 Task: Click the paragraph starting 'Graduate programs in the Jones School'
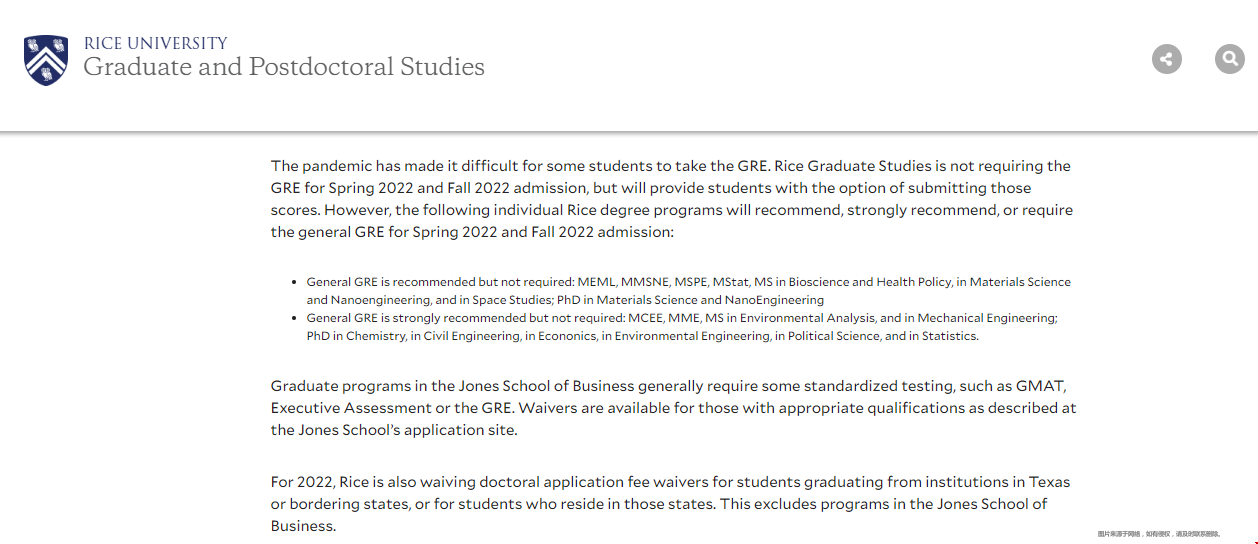coord(673,408)
